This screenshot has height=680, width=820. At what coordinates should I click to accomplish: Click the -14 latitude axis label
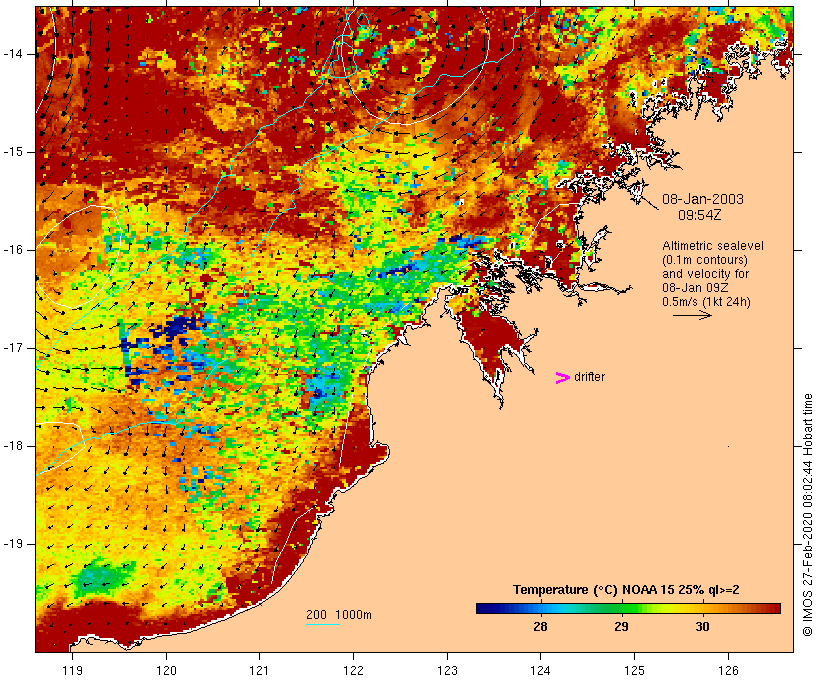point(13,54)
